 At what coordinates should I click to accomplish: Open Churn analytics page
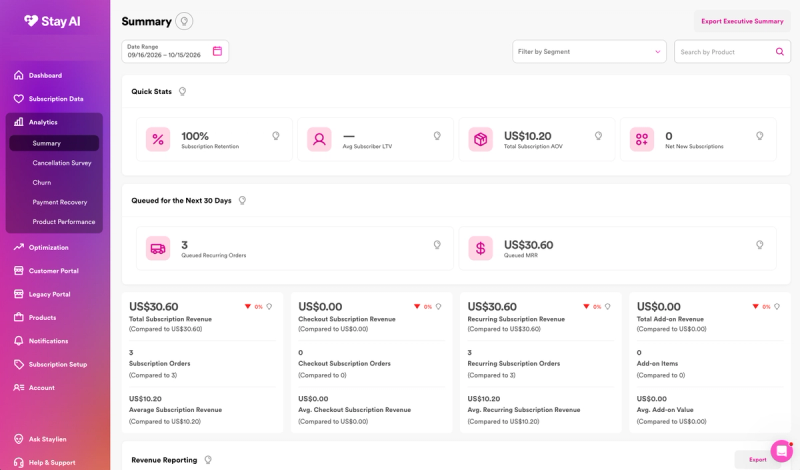[42, 182]
